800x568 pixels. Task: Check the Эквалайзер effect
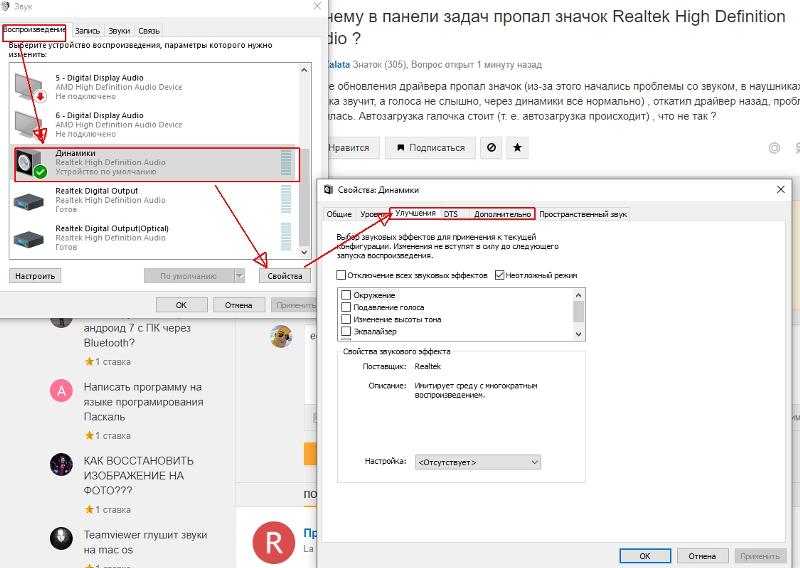click(x=346, y=331)
